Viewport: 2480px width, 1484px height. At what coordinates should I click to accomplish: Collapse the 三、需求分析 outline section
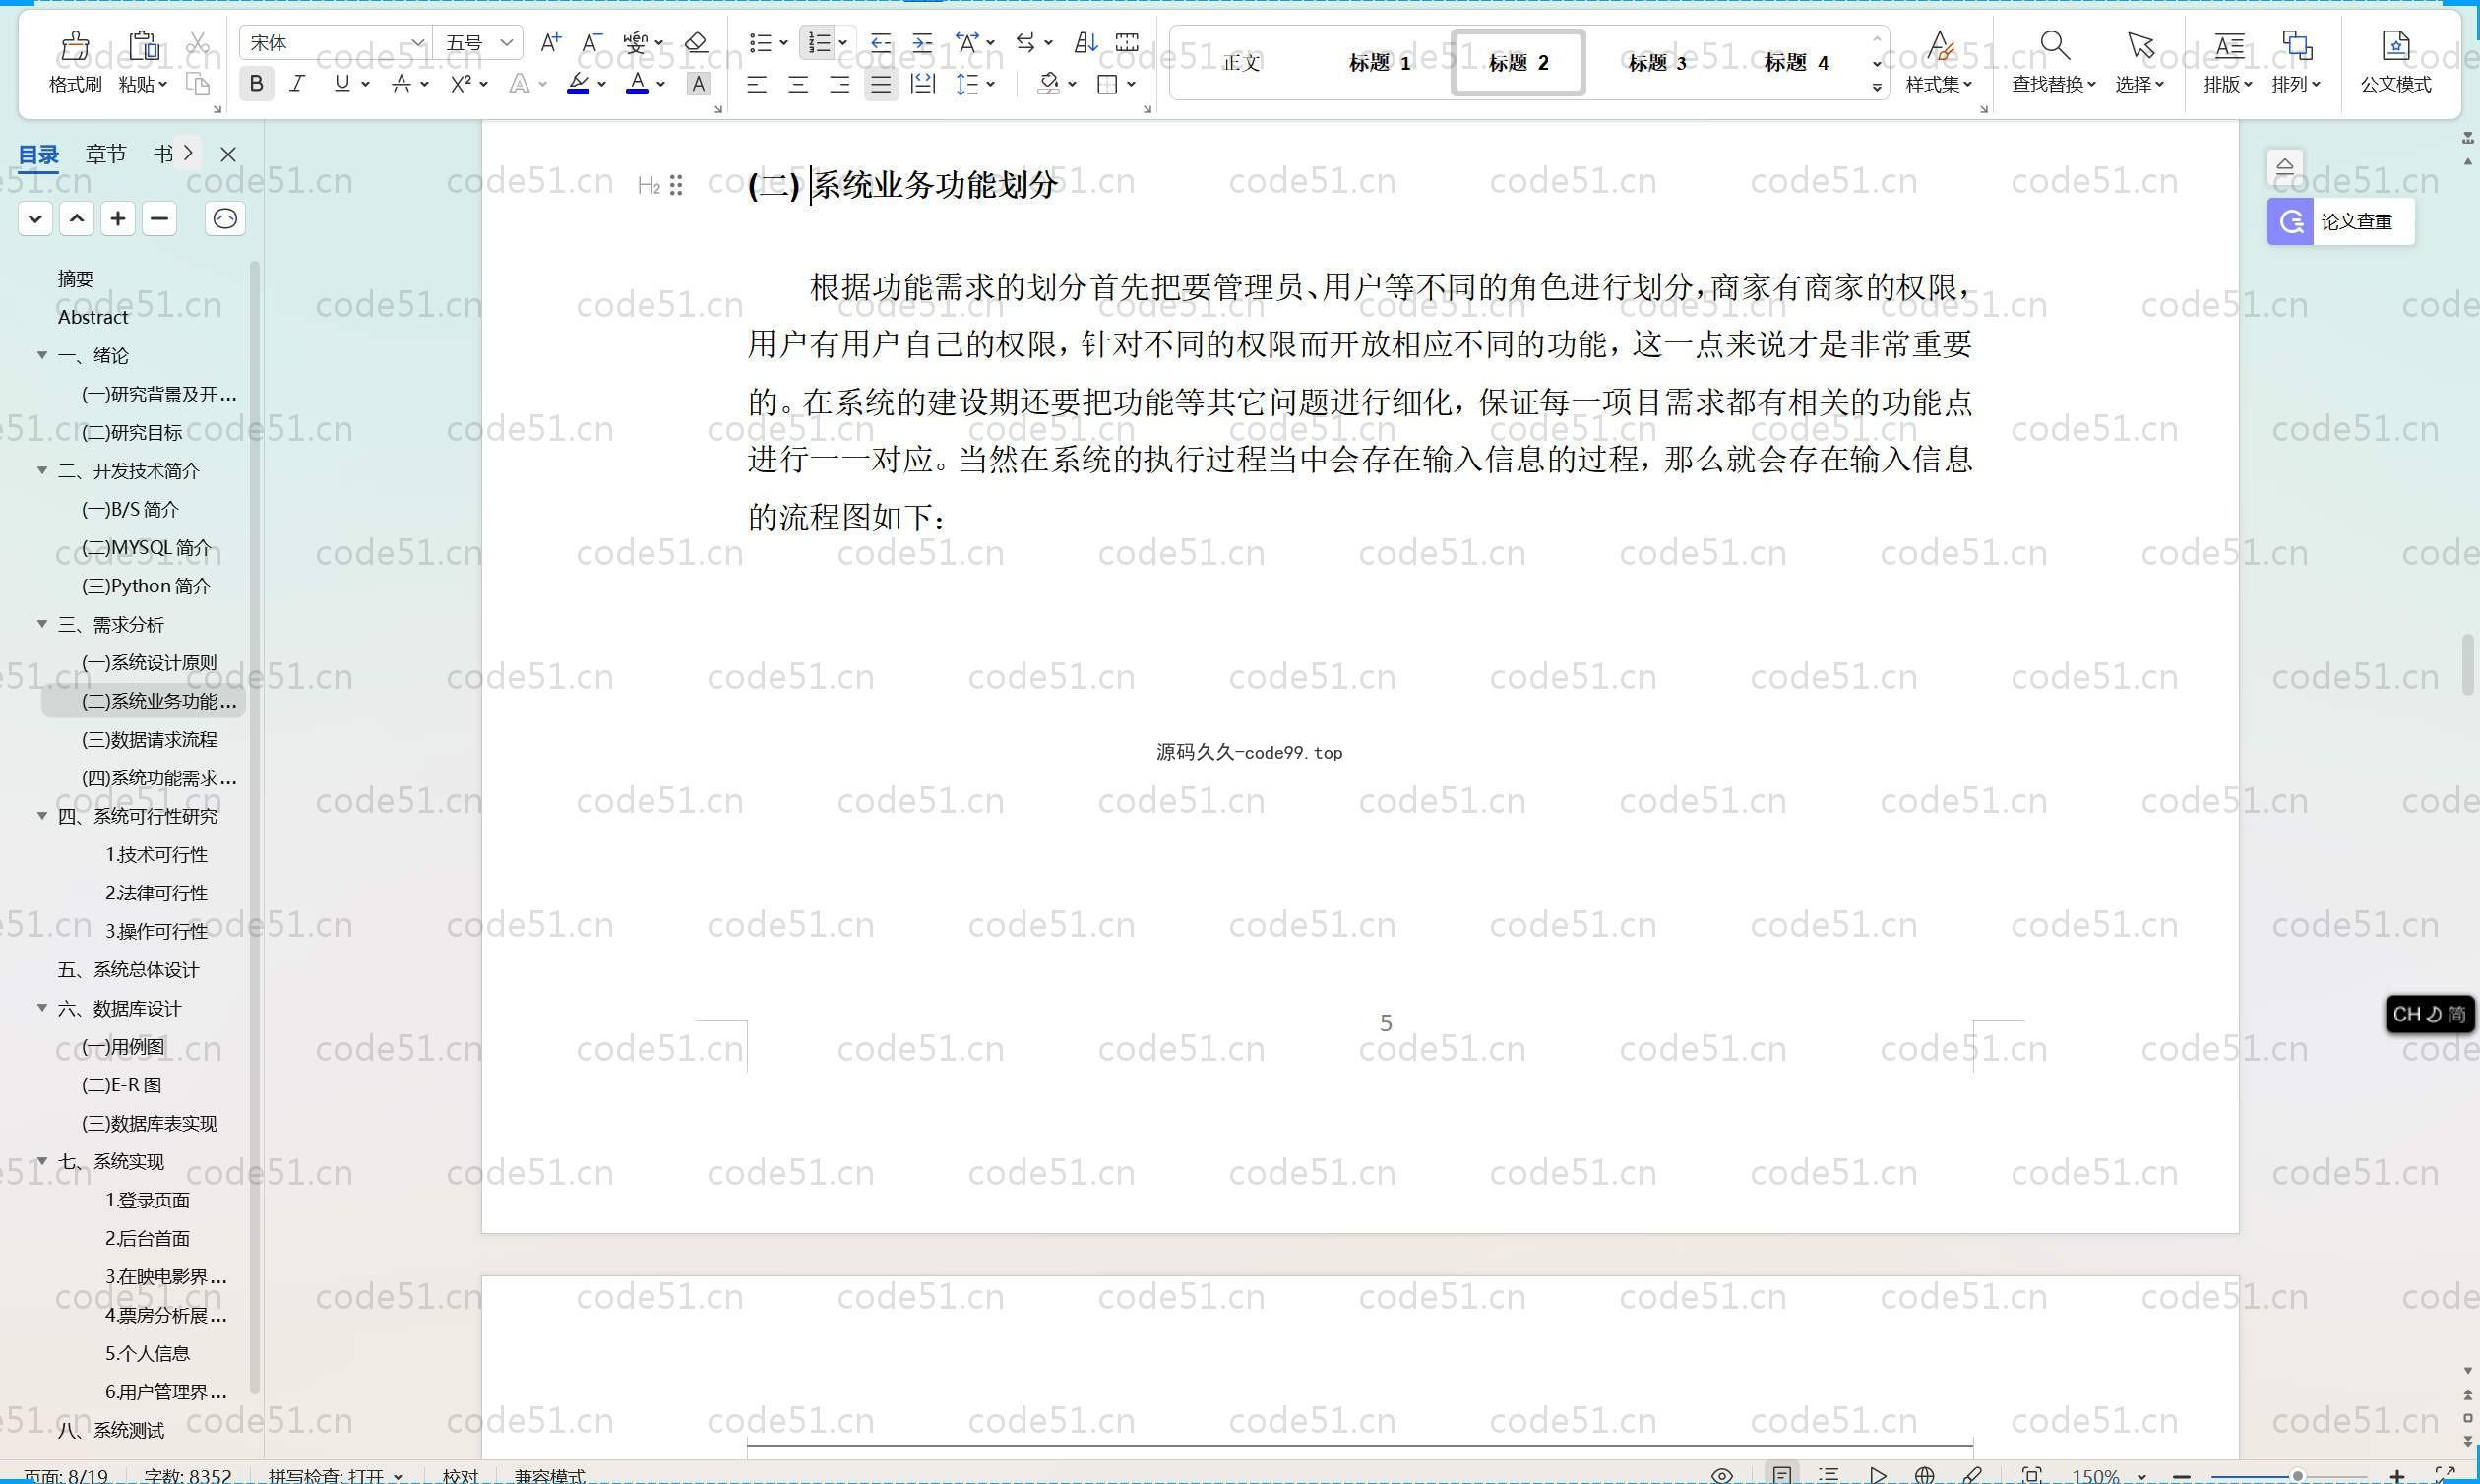[x=42, y=624]
